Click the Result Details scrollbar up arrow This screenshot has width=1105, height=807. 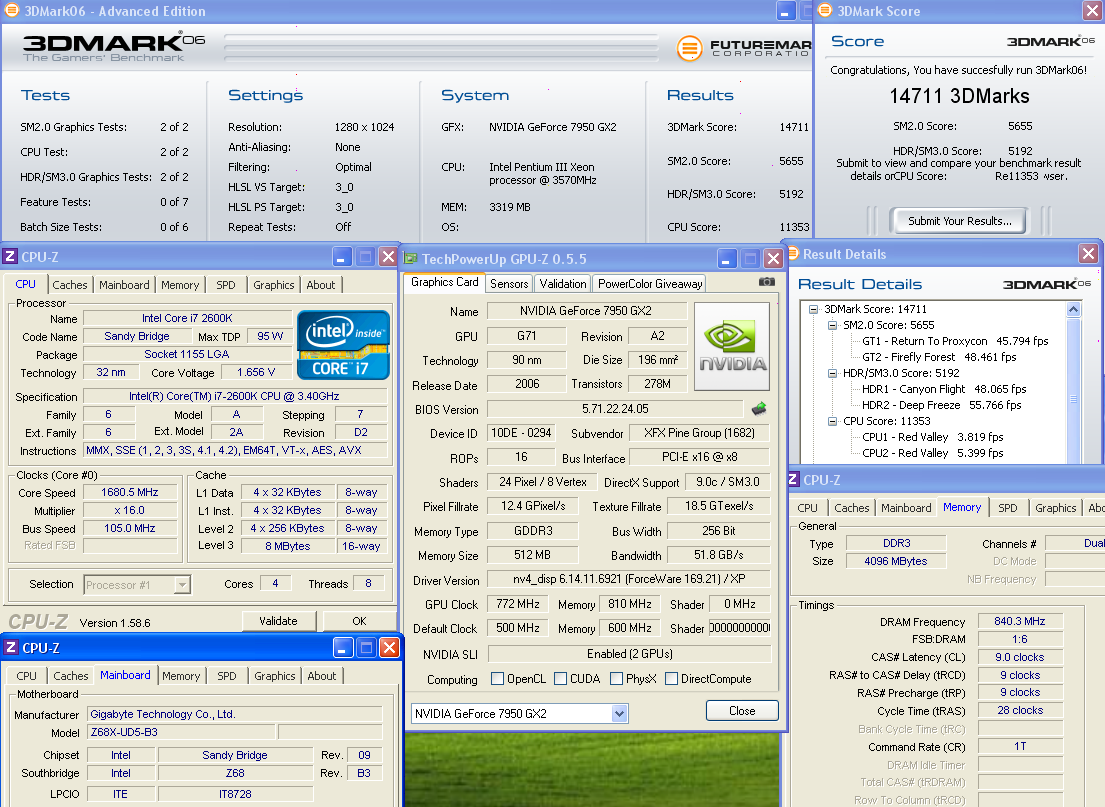pyautogui.click(x=1073, y=309)
